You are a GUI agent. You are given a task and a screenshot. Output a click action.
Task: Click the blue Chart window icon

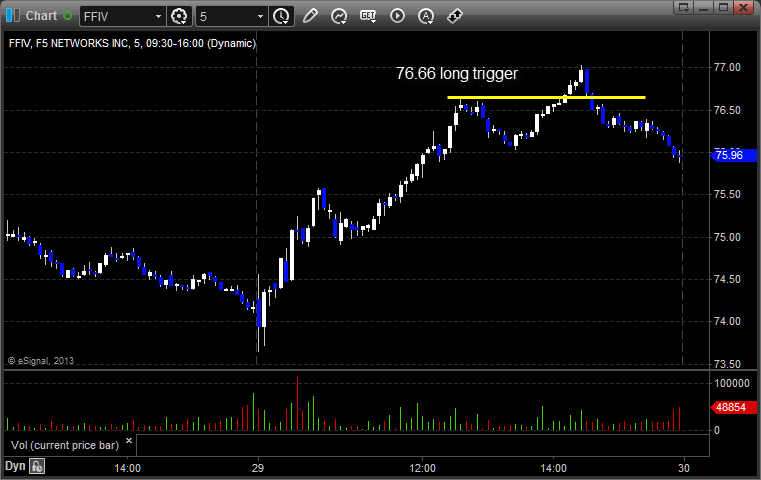point(13,16)
